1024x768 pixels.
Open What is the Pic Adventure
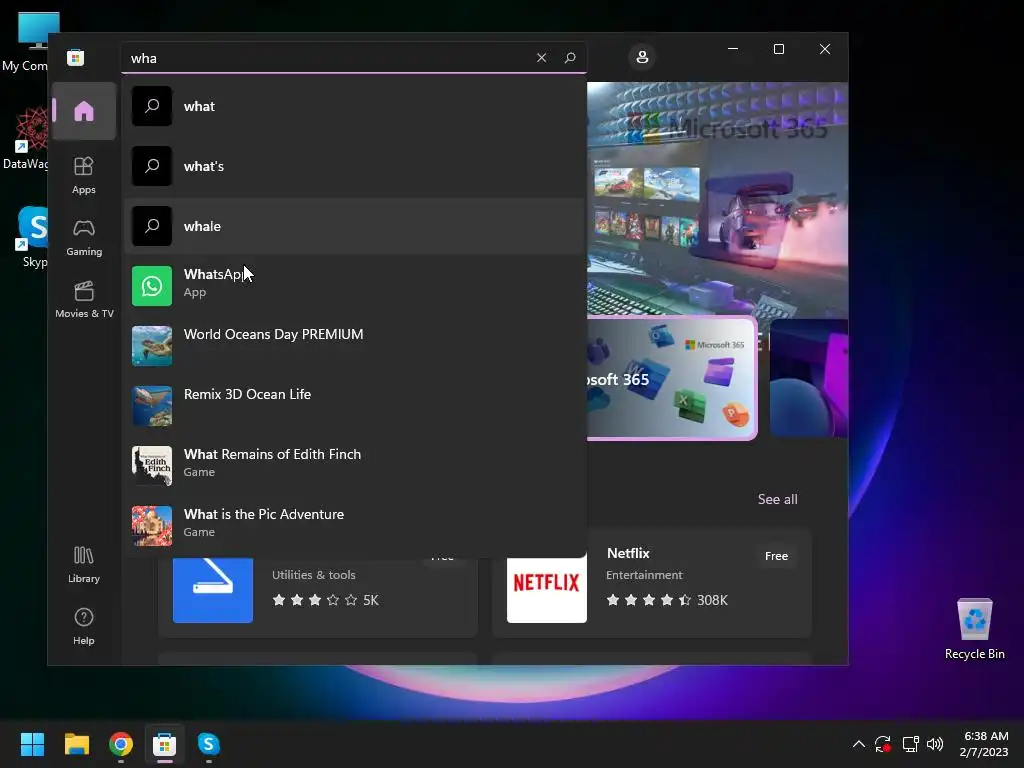click(x=354, y=526)
